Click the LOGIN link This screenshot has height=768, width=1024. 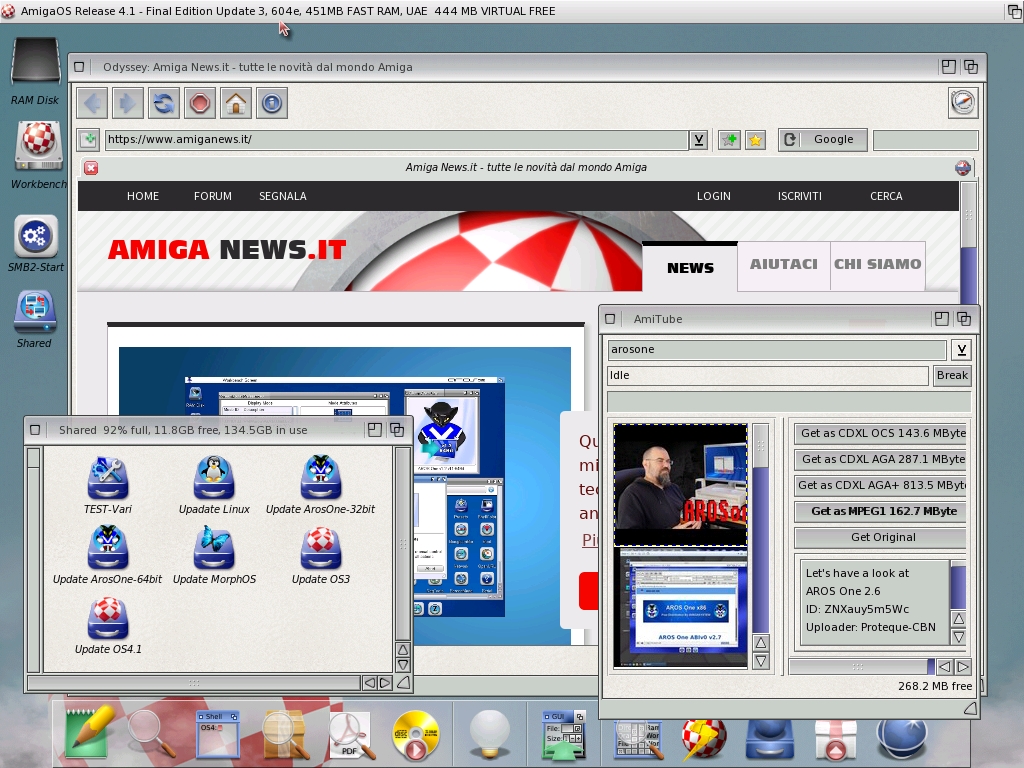point(713,196)
